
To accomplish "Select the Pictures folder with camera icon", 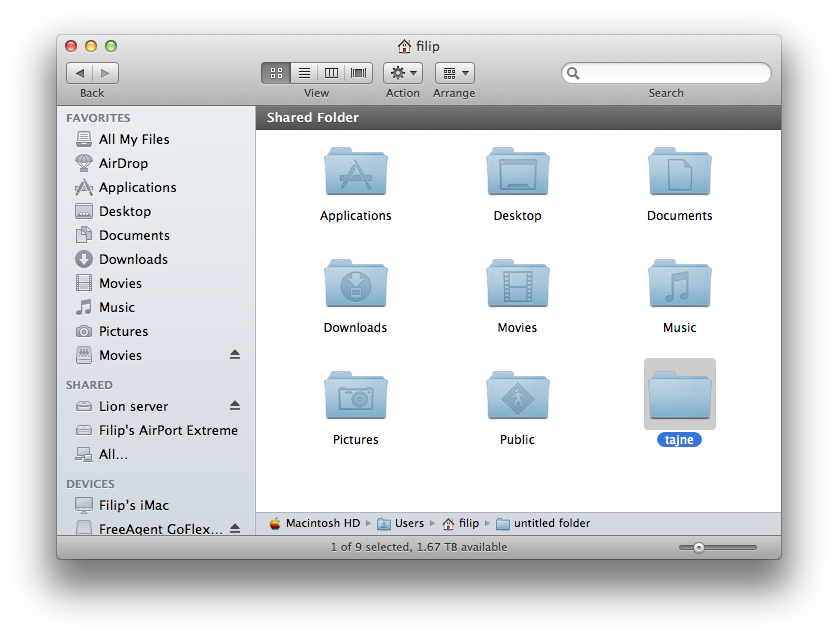I will 356,396.
